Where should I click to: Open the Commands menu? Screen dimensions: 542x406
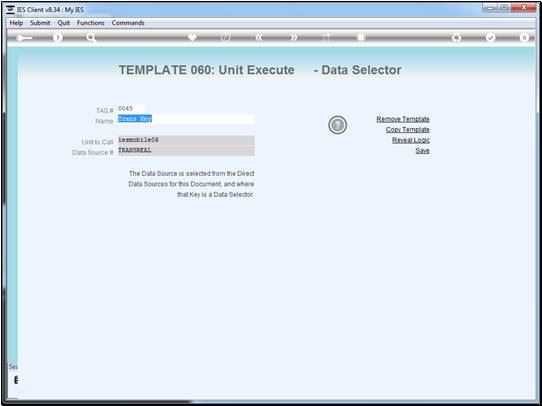(x=128, y=23)
